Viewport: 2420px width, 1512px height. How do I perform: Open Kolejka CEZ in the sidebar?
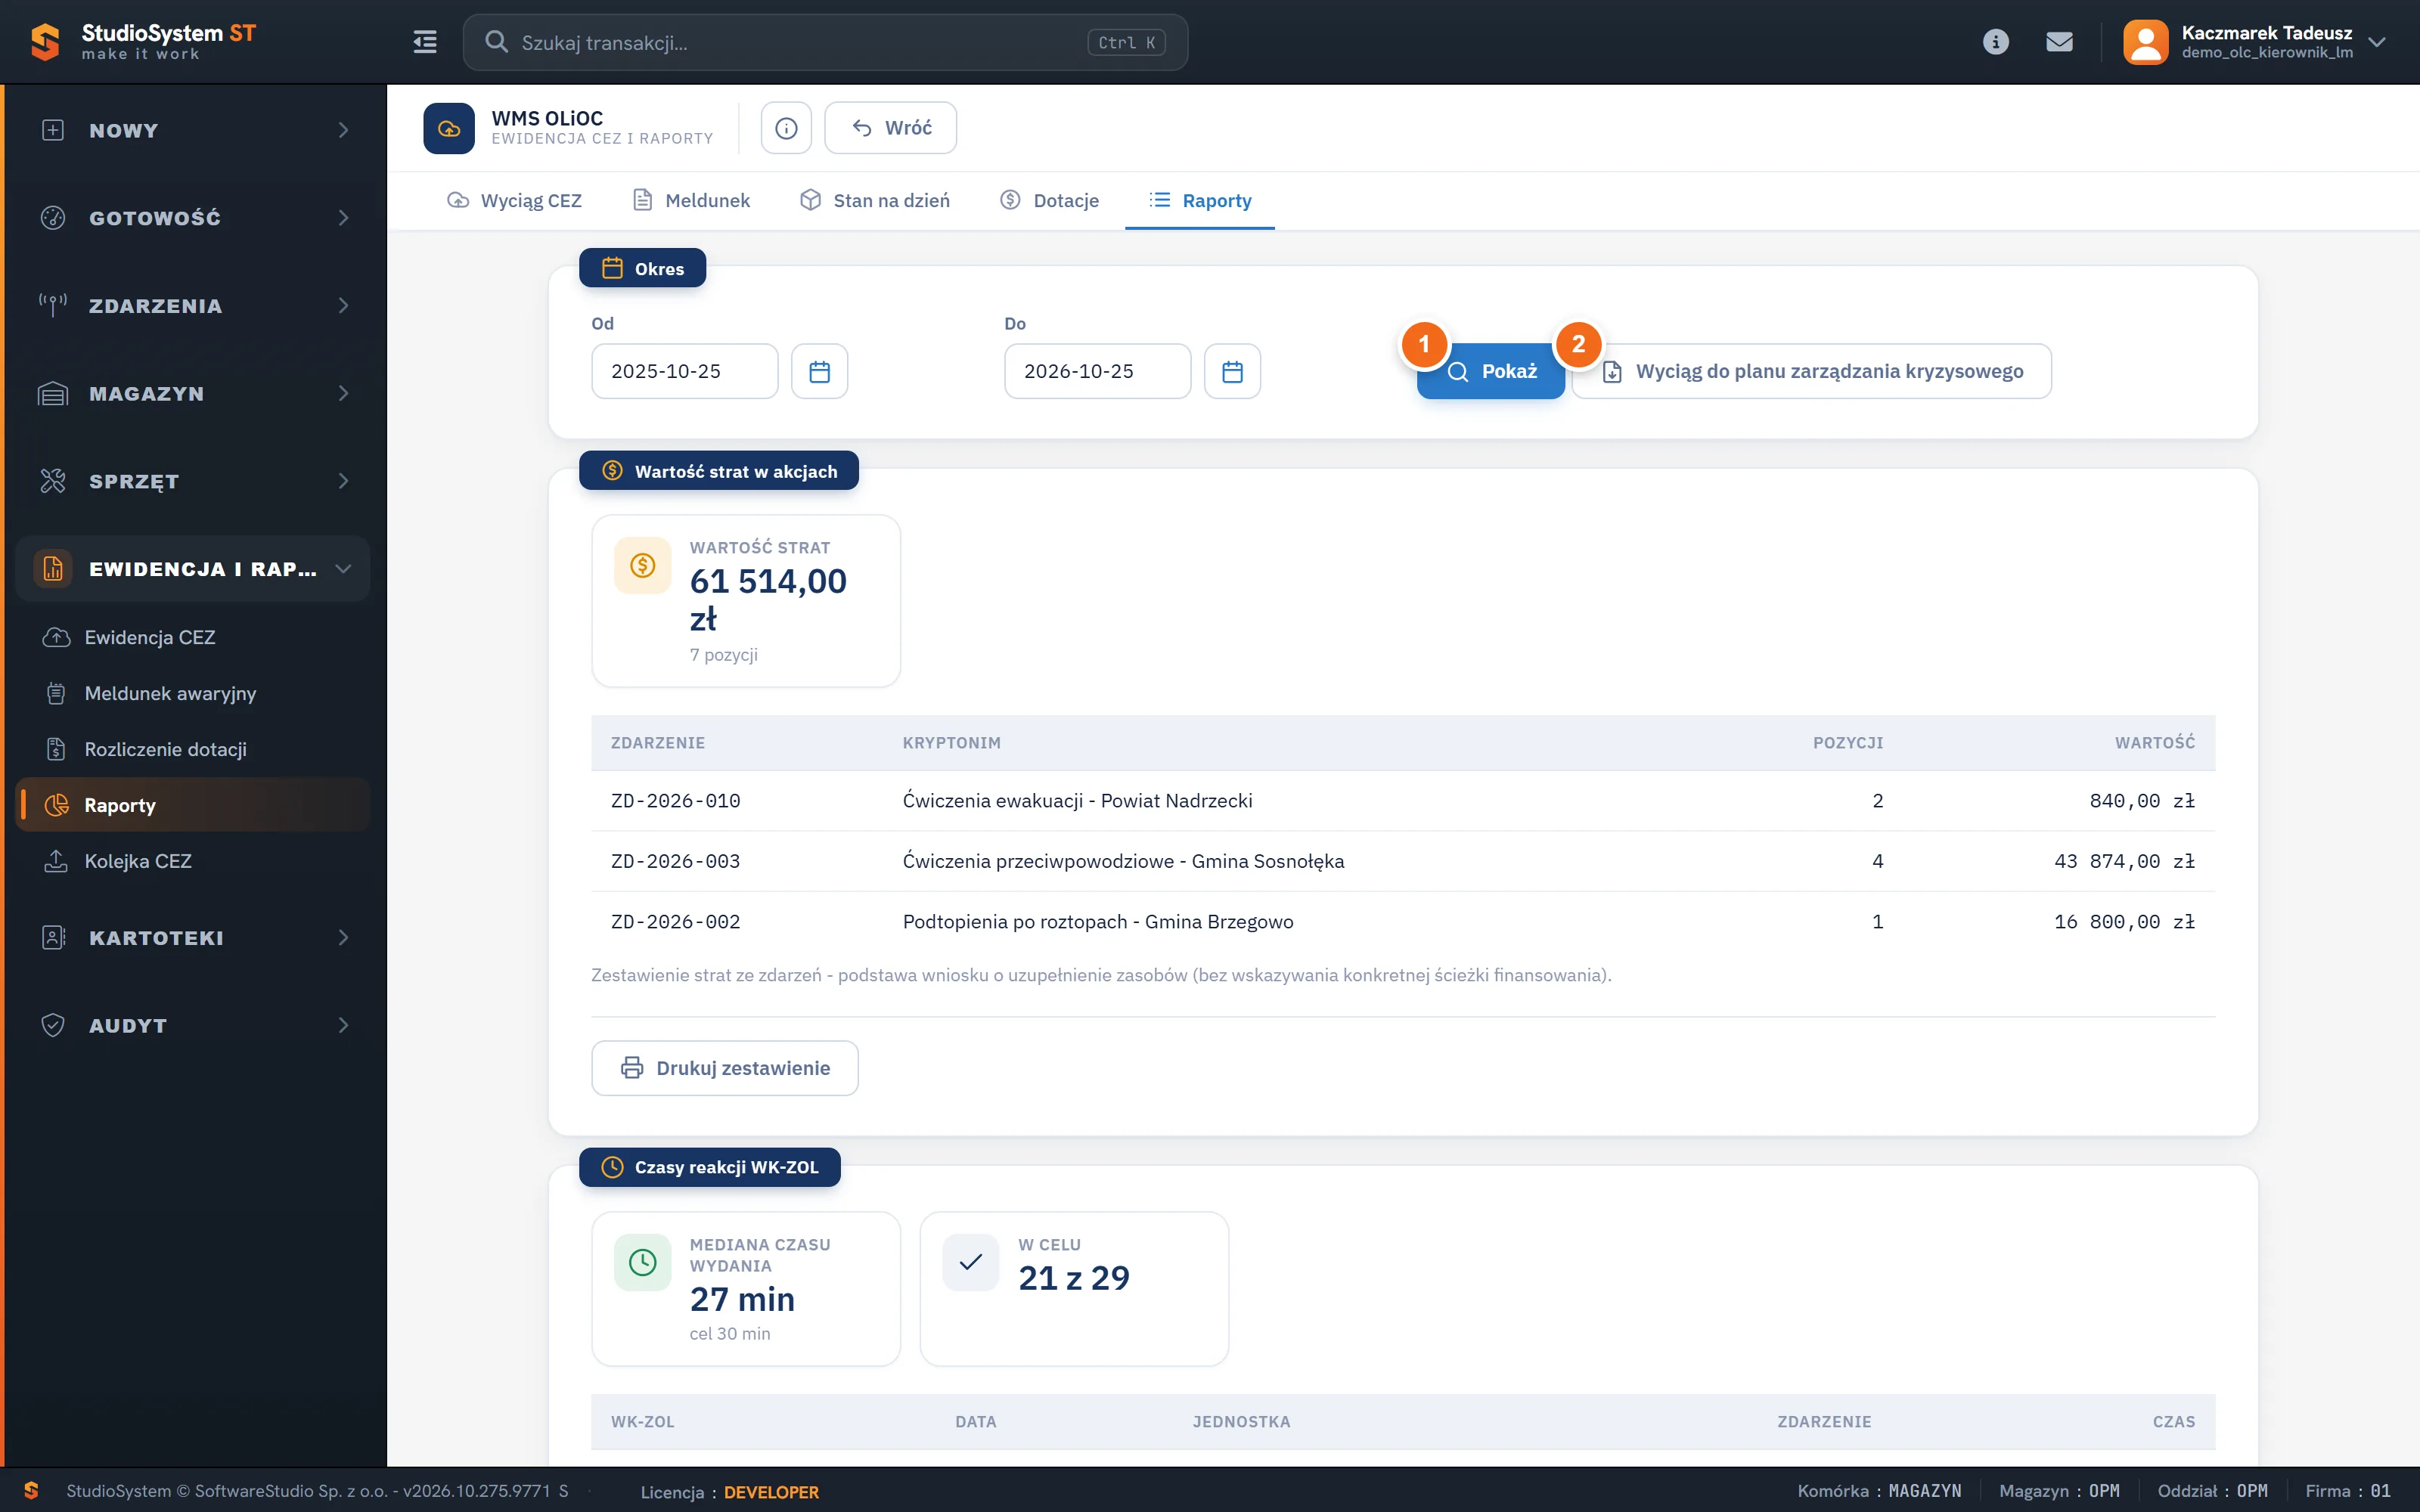(x=193, y=861)
